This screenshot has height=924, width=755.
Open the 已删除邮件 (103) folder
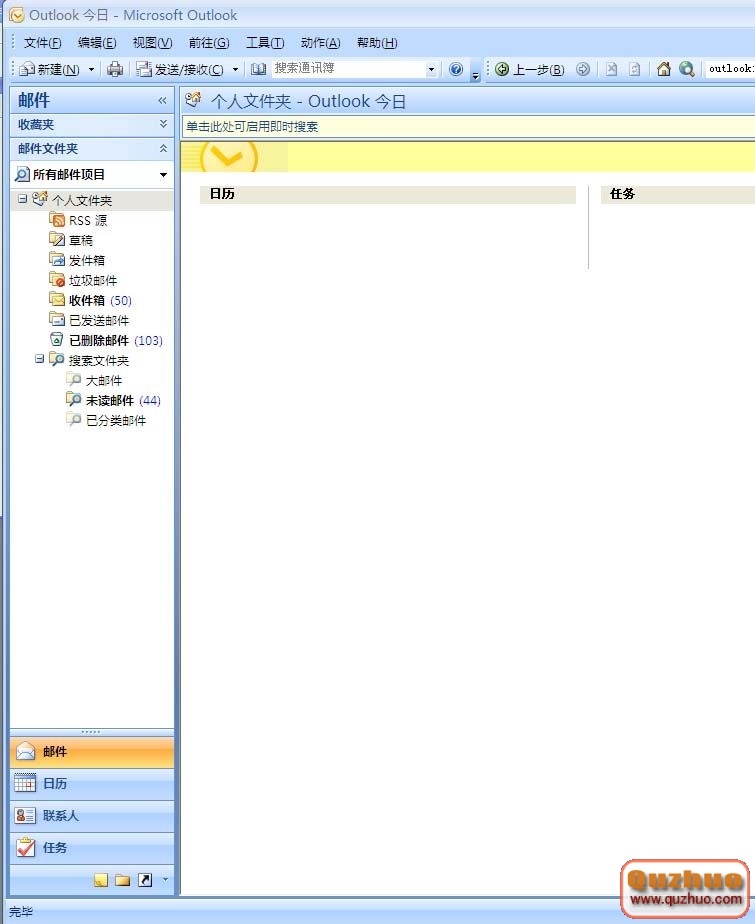pos(116,341)
